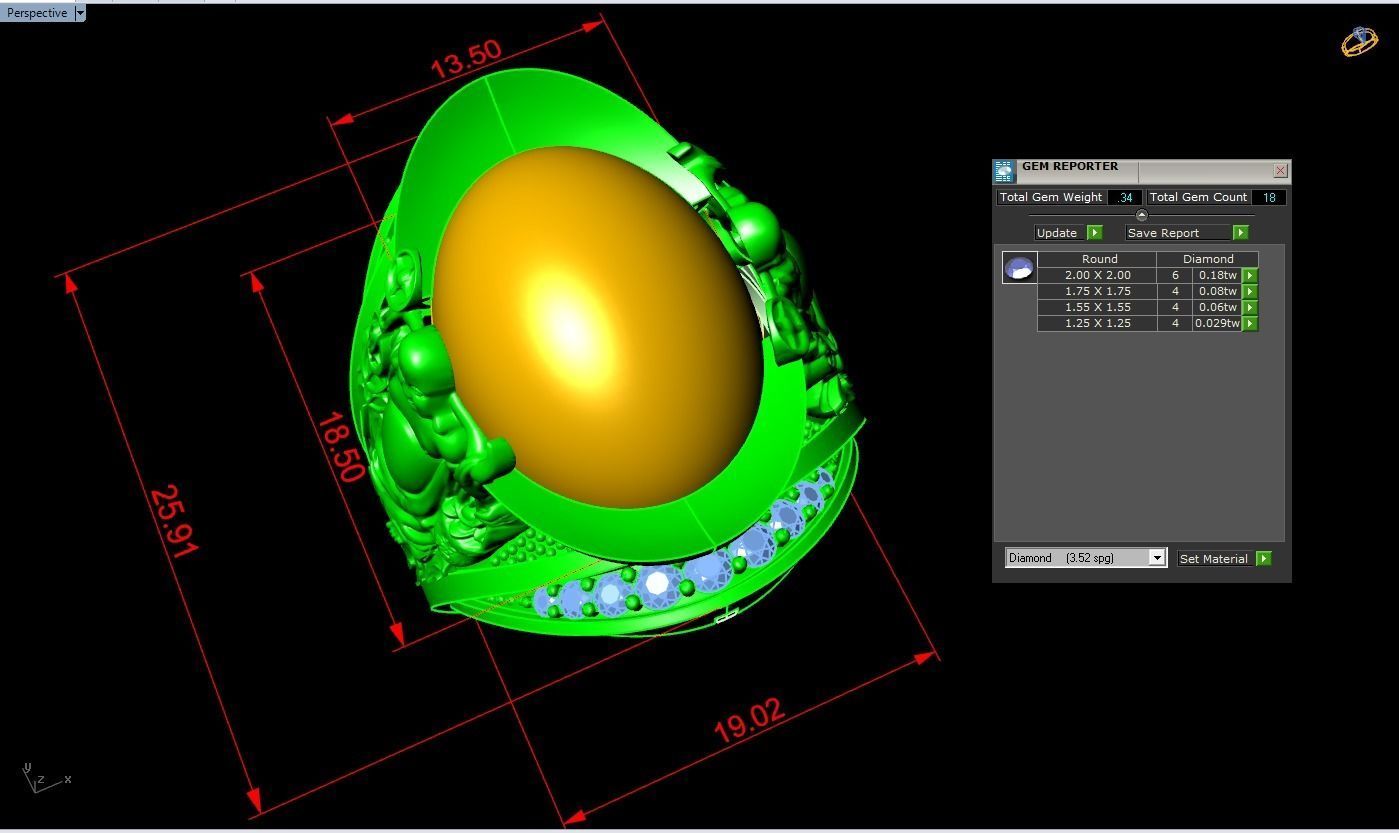
Task: Run the green arrow next to Update
Action: pyautogui.click(x=1094, y=233)
